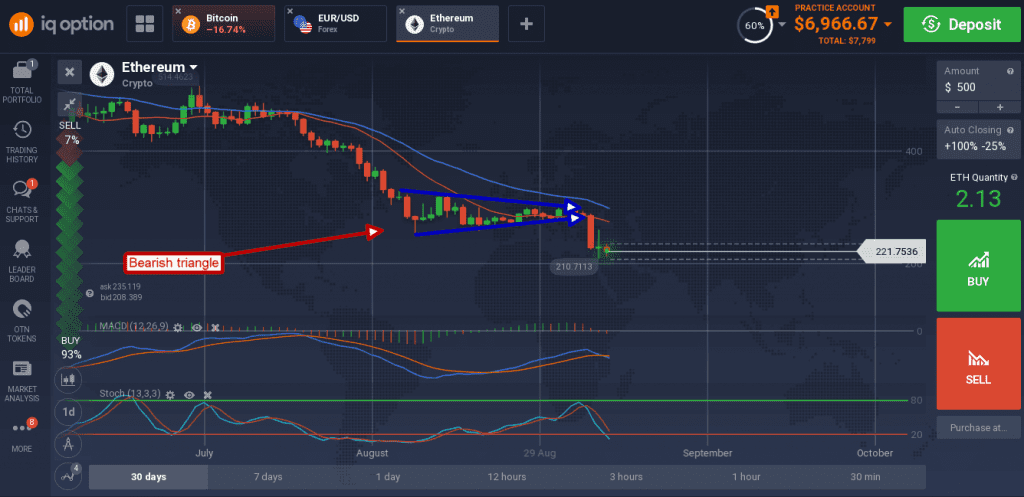Click the TOTAL: $7,799 text
The image size is (1024, 497).
pos(846,40)
